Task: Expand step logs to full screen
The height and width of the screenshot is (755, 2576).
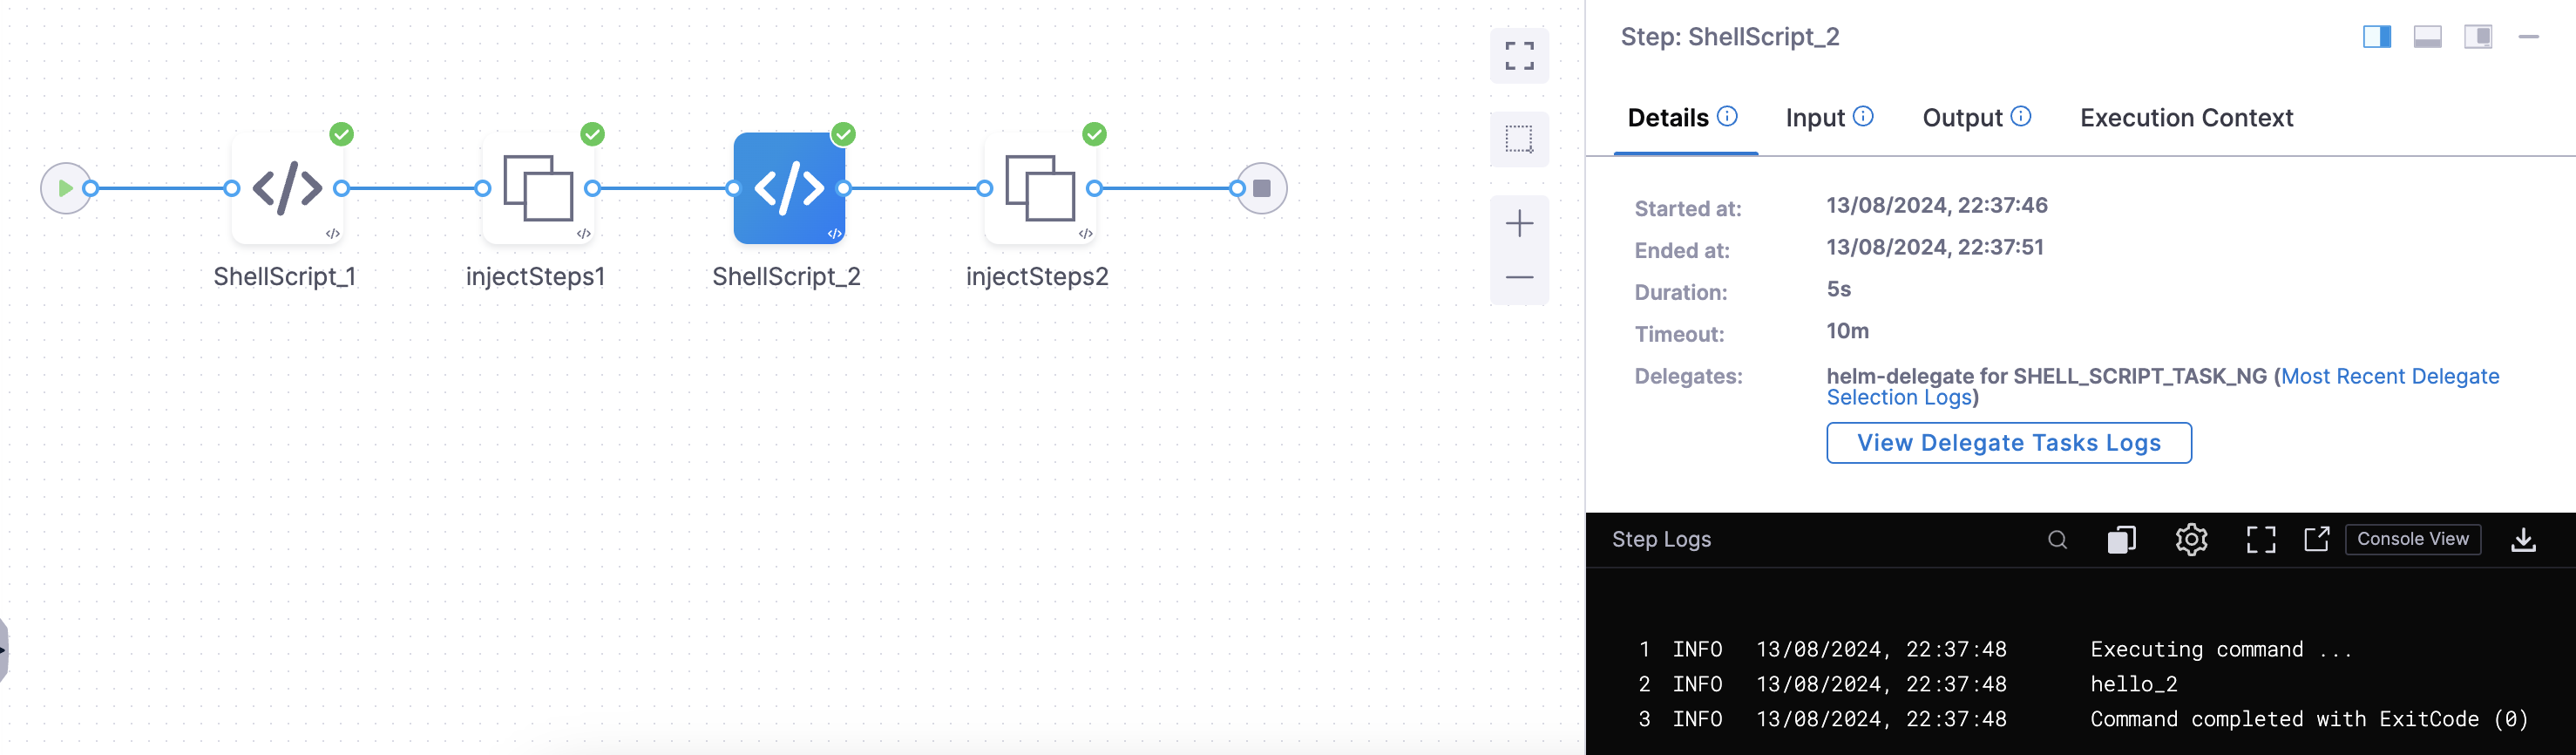Action: pos(2260,540)
